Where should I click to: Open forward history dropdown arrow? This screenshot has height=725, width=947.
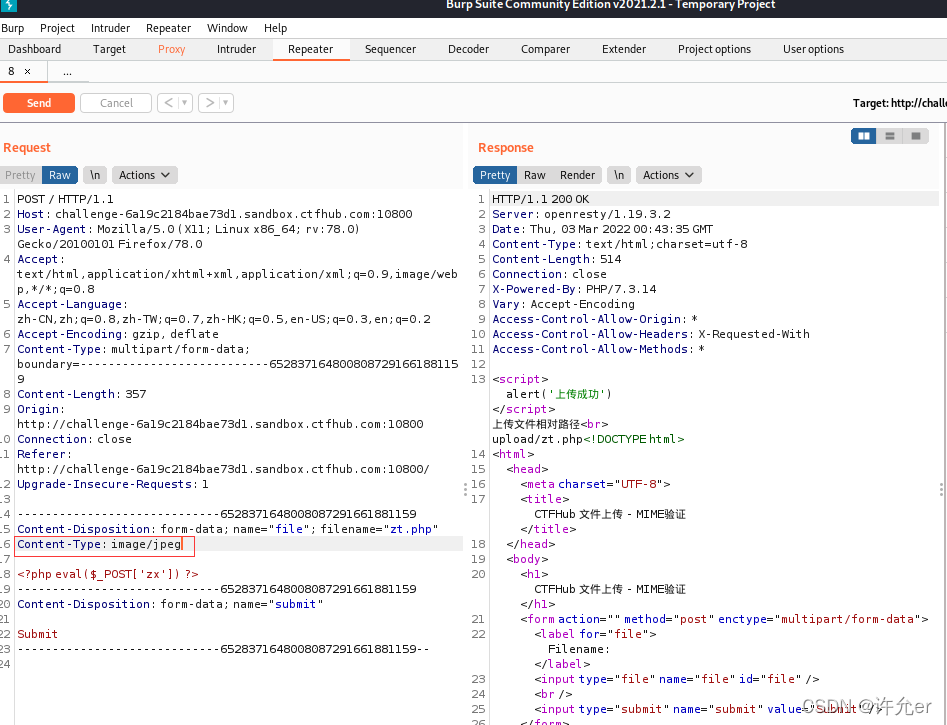(226, 103)
